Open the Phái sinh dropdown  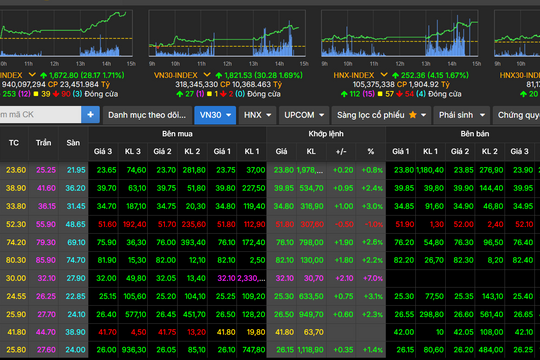coord(461,115)
